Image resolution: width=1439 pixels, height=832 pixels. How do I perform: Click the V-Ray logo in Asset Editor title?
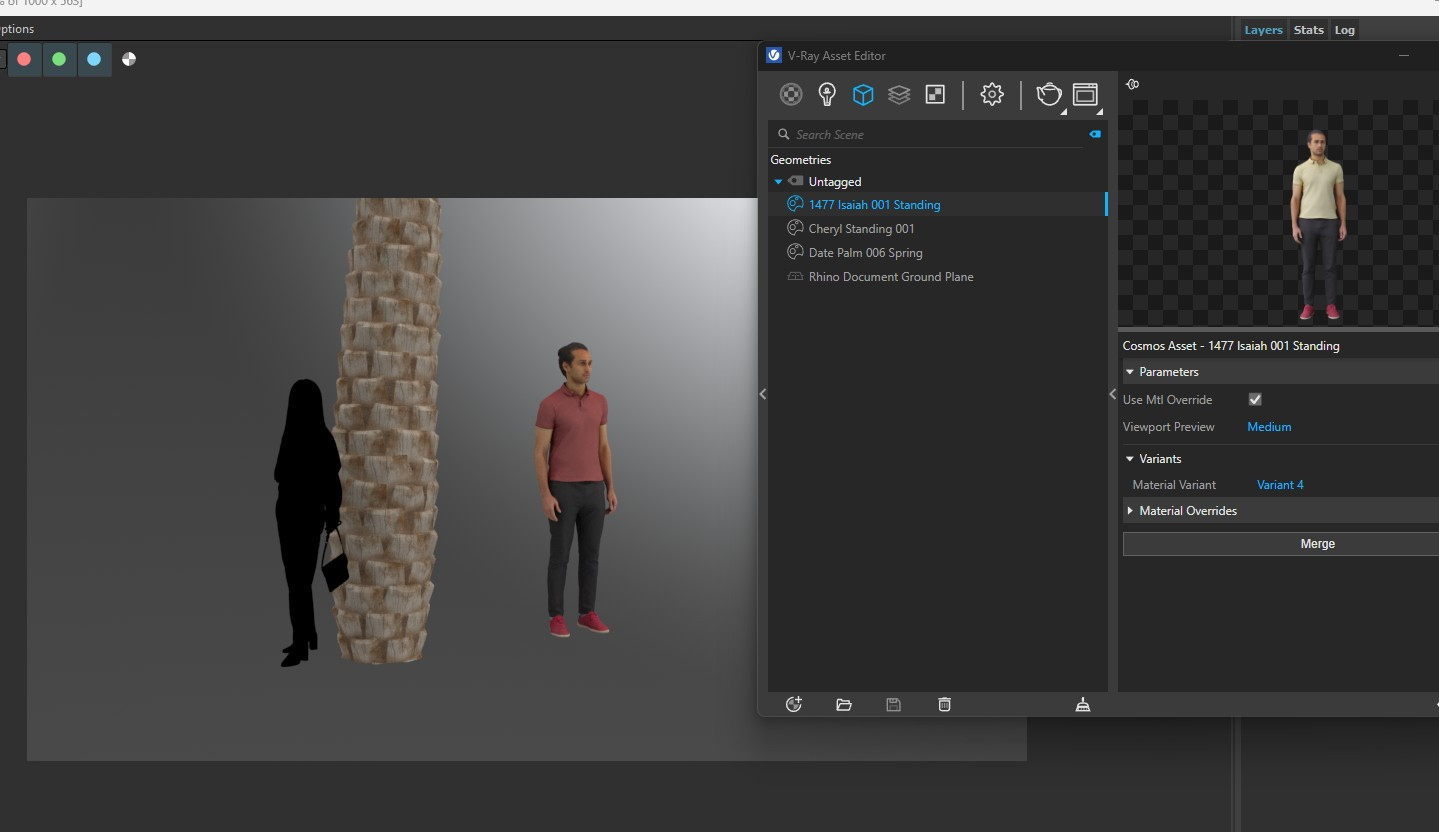[x=774, y=56]
